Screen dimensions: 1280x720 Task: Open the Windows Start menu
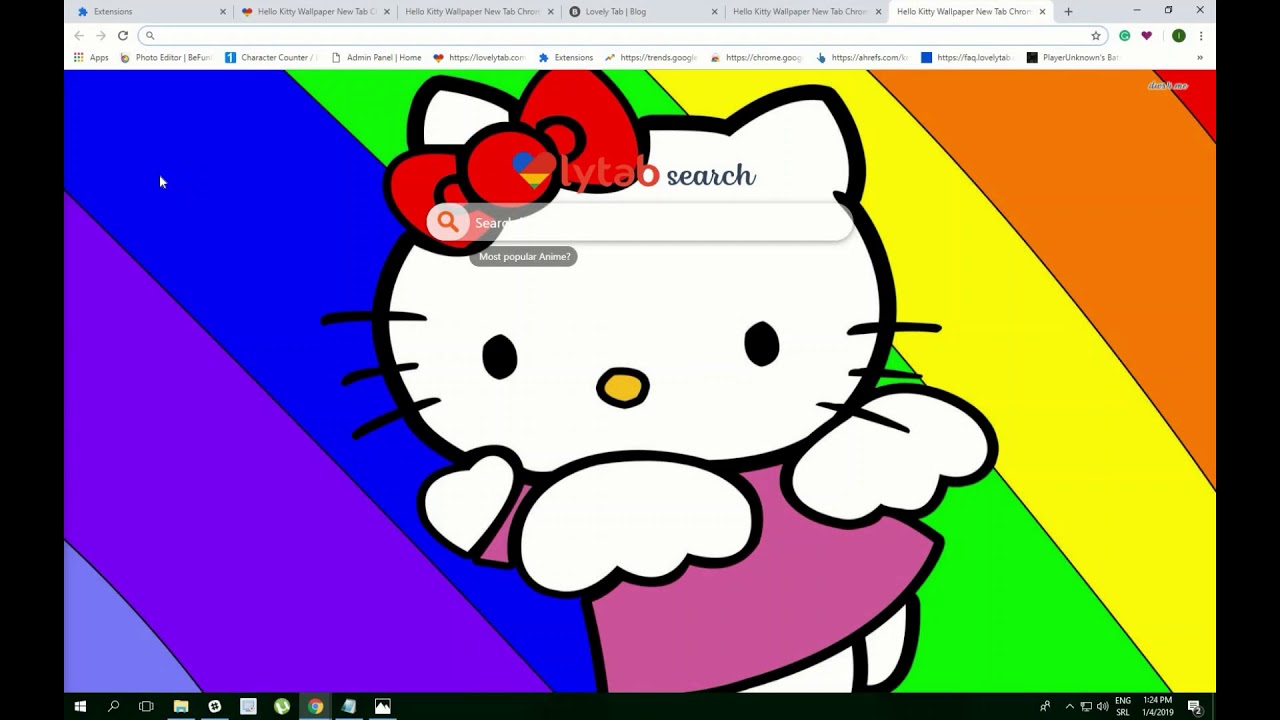(x=80, y=706)
